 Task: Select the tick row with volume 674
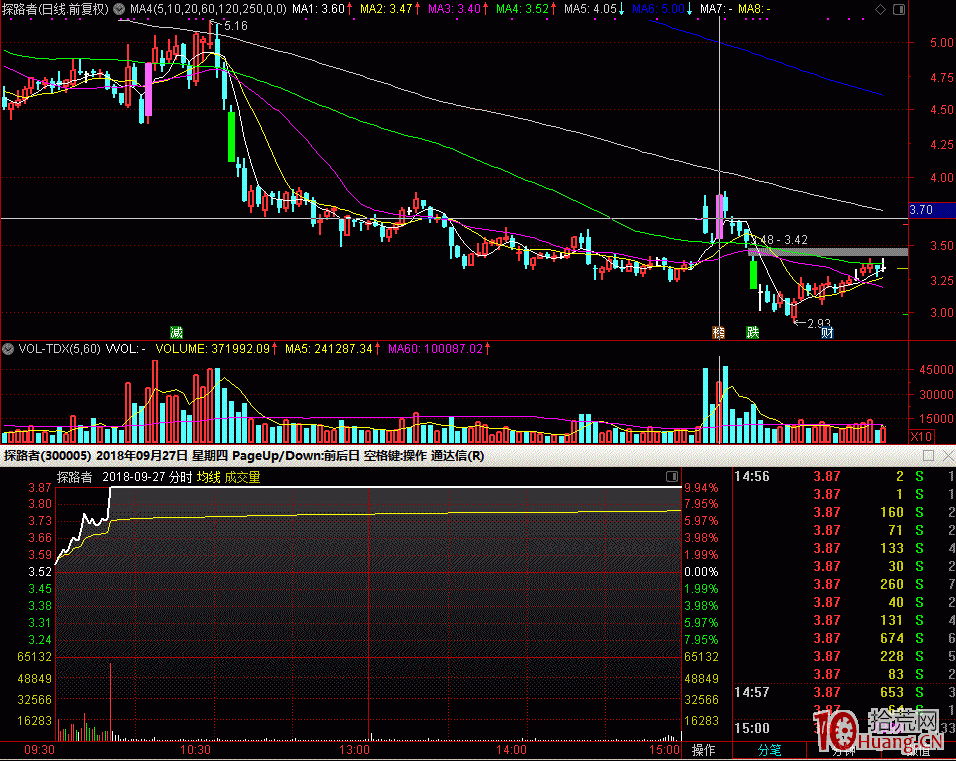[x=844, y=638]
